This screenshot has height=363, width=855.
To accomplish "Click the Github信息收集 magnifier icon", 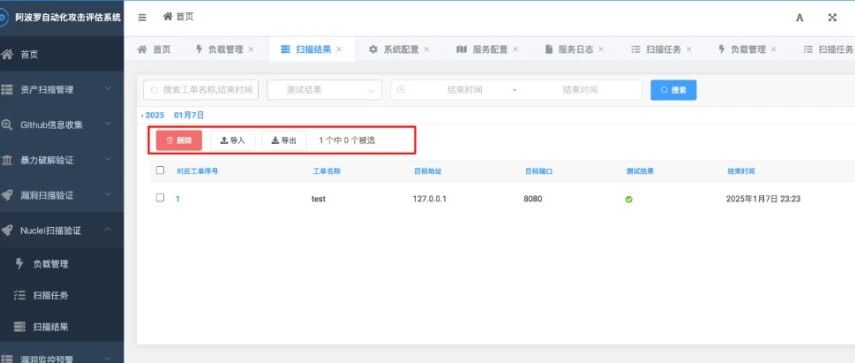I will pos(7,125).
